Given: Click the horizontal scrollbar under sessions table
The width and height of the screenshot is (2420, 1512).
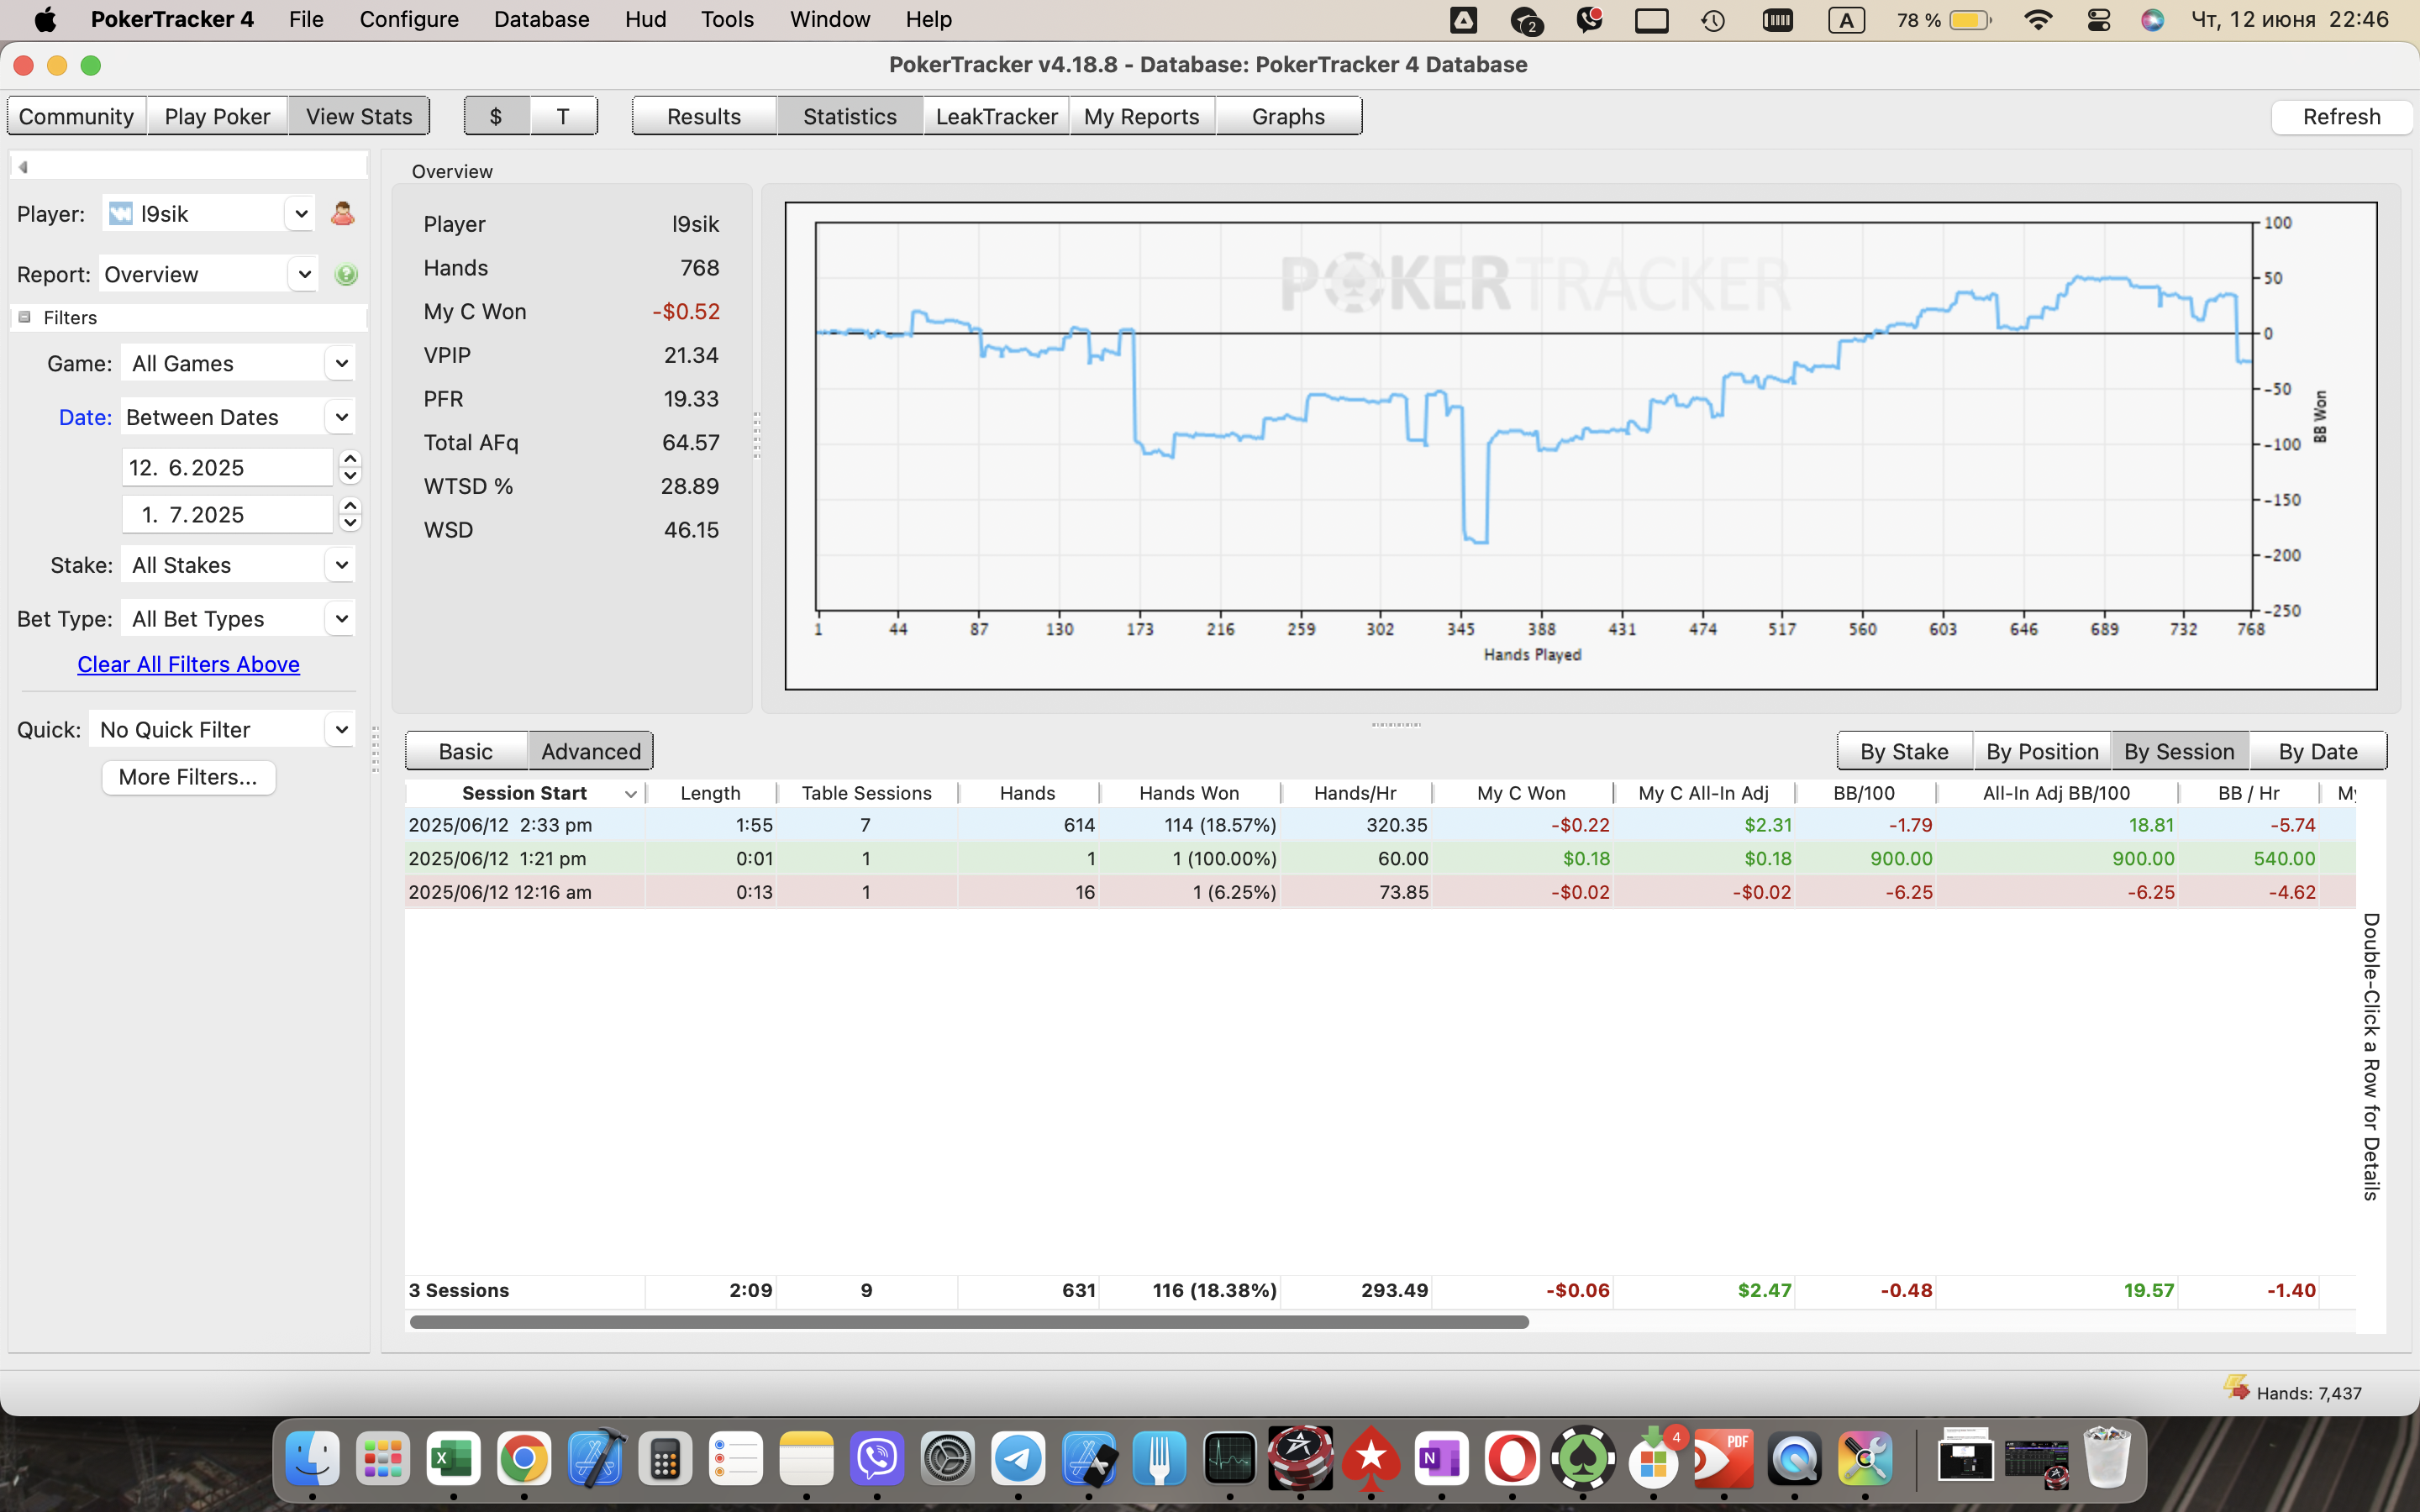Looking at the screenshot, I should tap(969, 1322).
